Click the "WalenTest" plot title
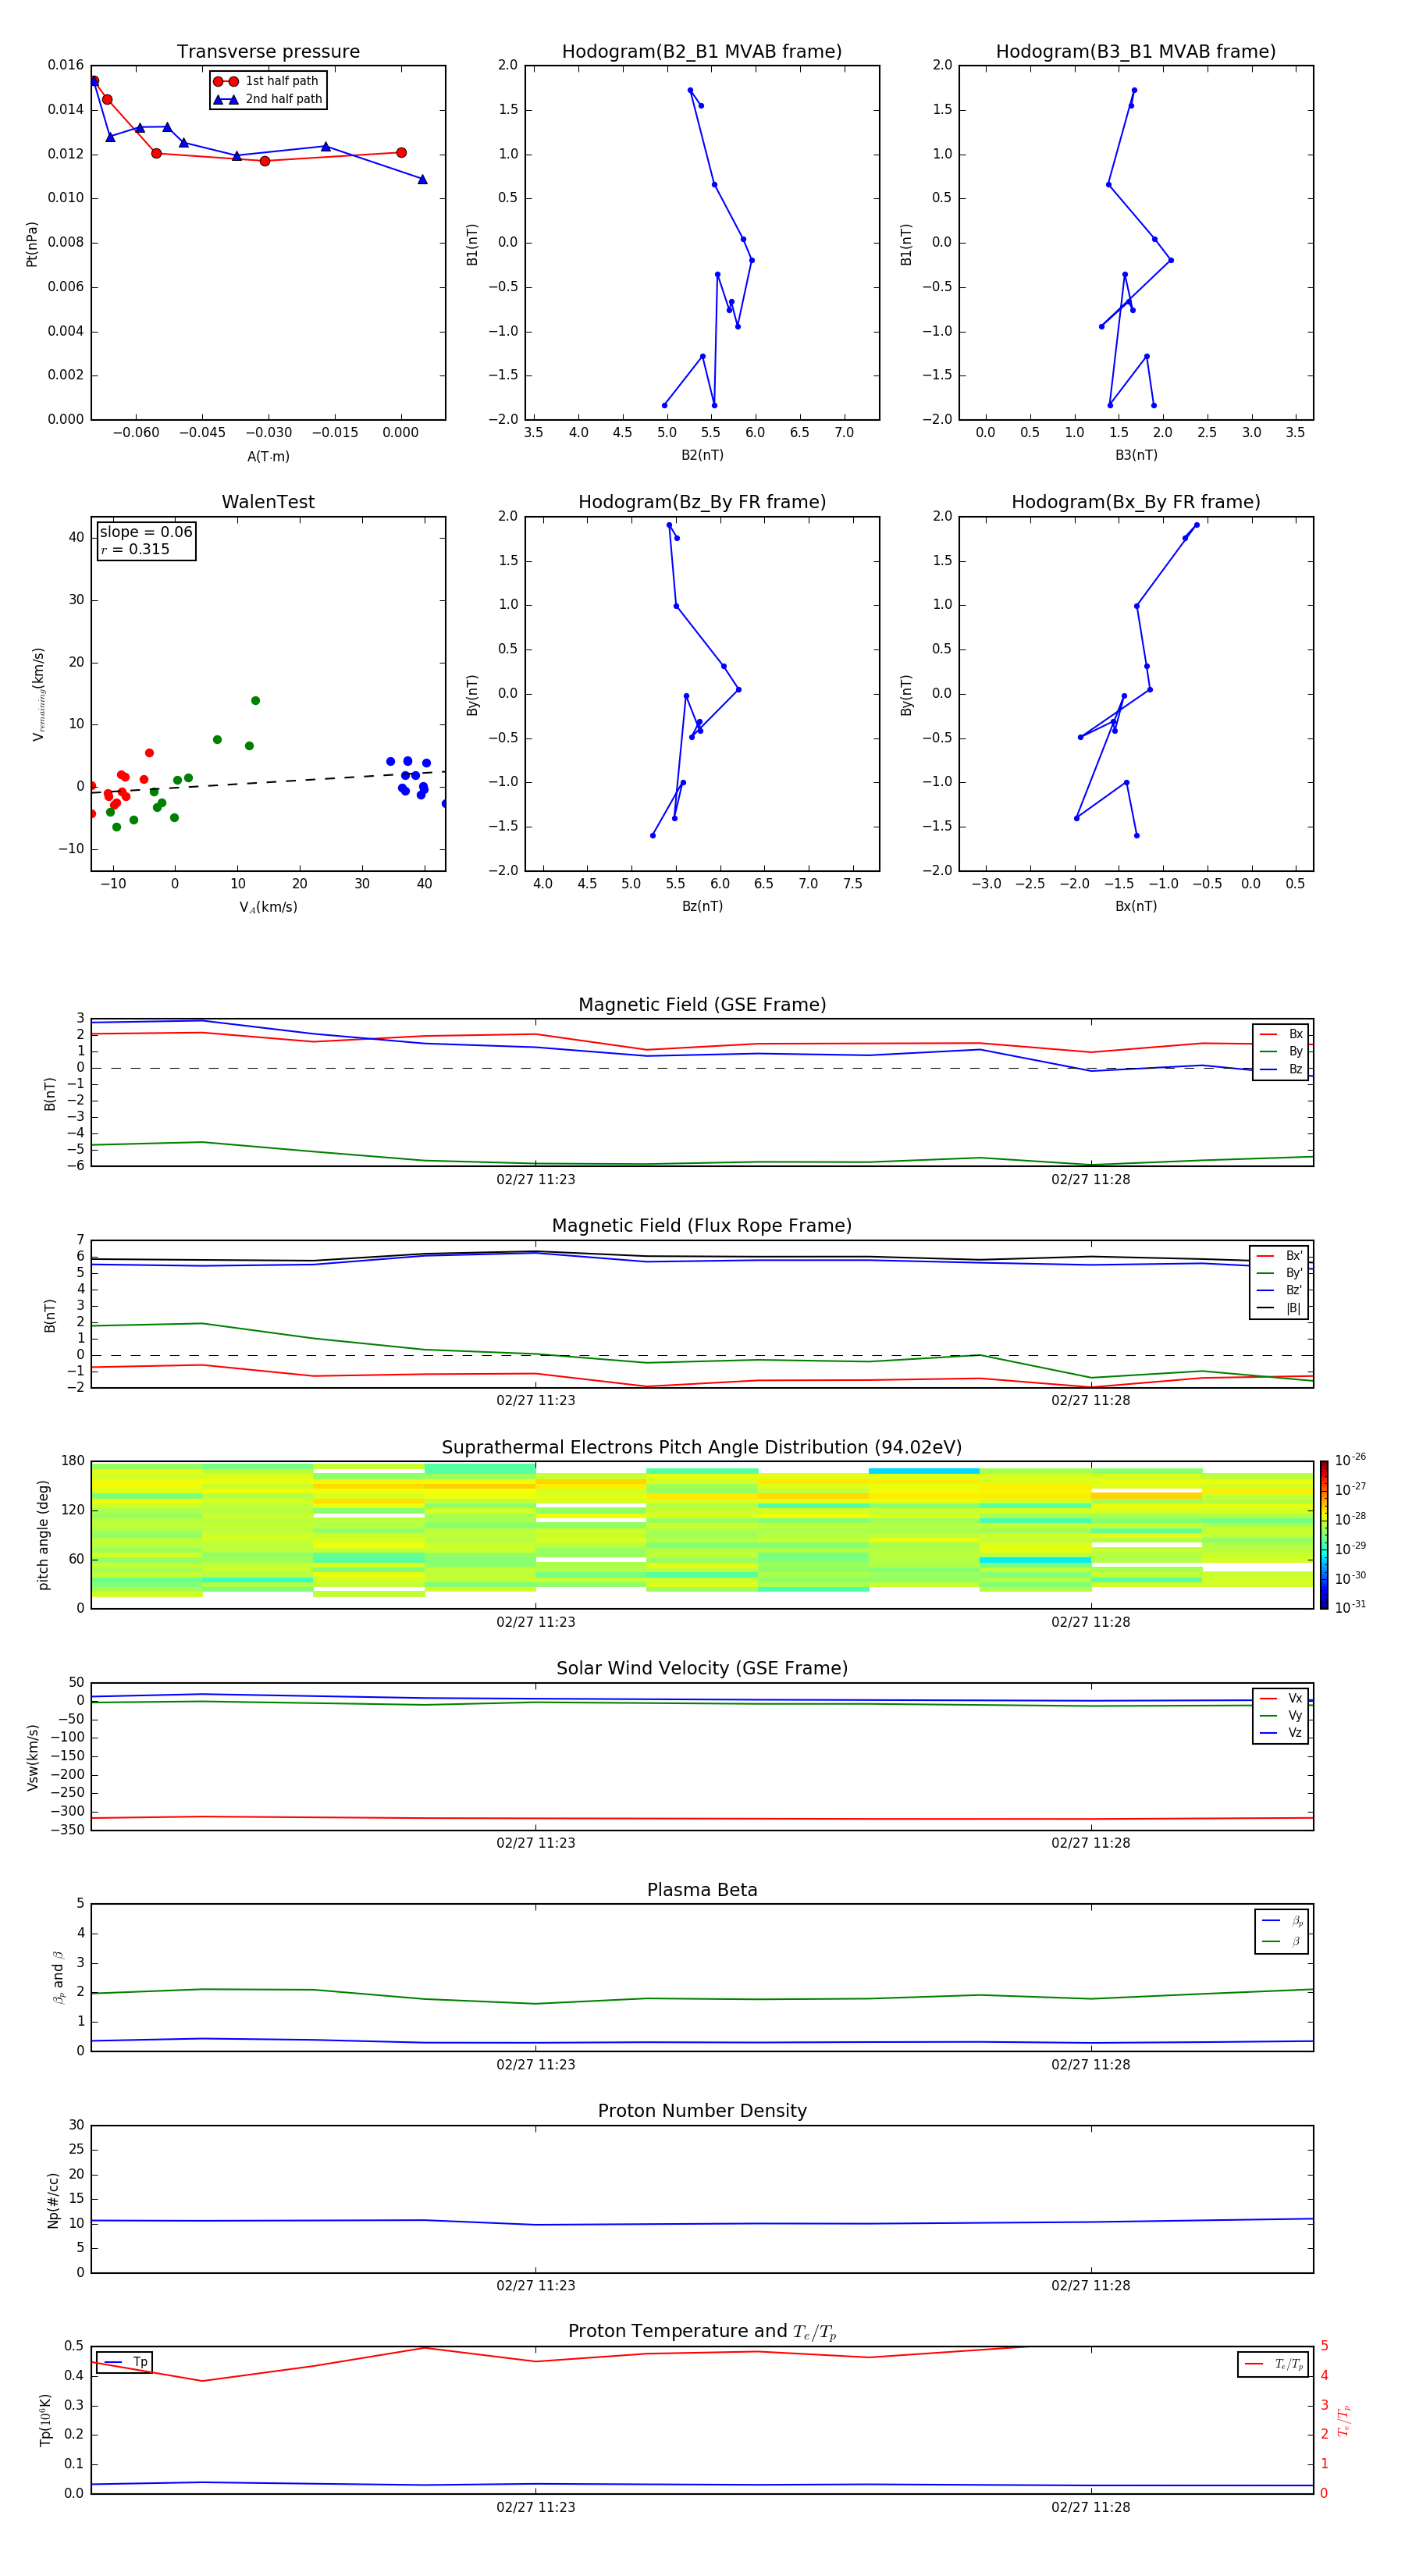 [268, 502]
